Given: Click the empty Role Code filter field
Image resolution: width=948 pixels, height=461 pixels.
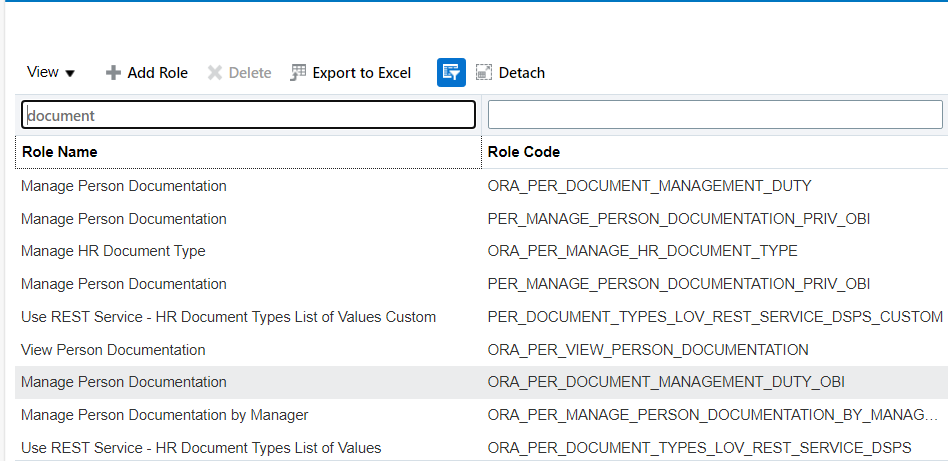Looking at the screenshot, I should click(x=715, y=115).
